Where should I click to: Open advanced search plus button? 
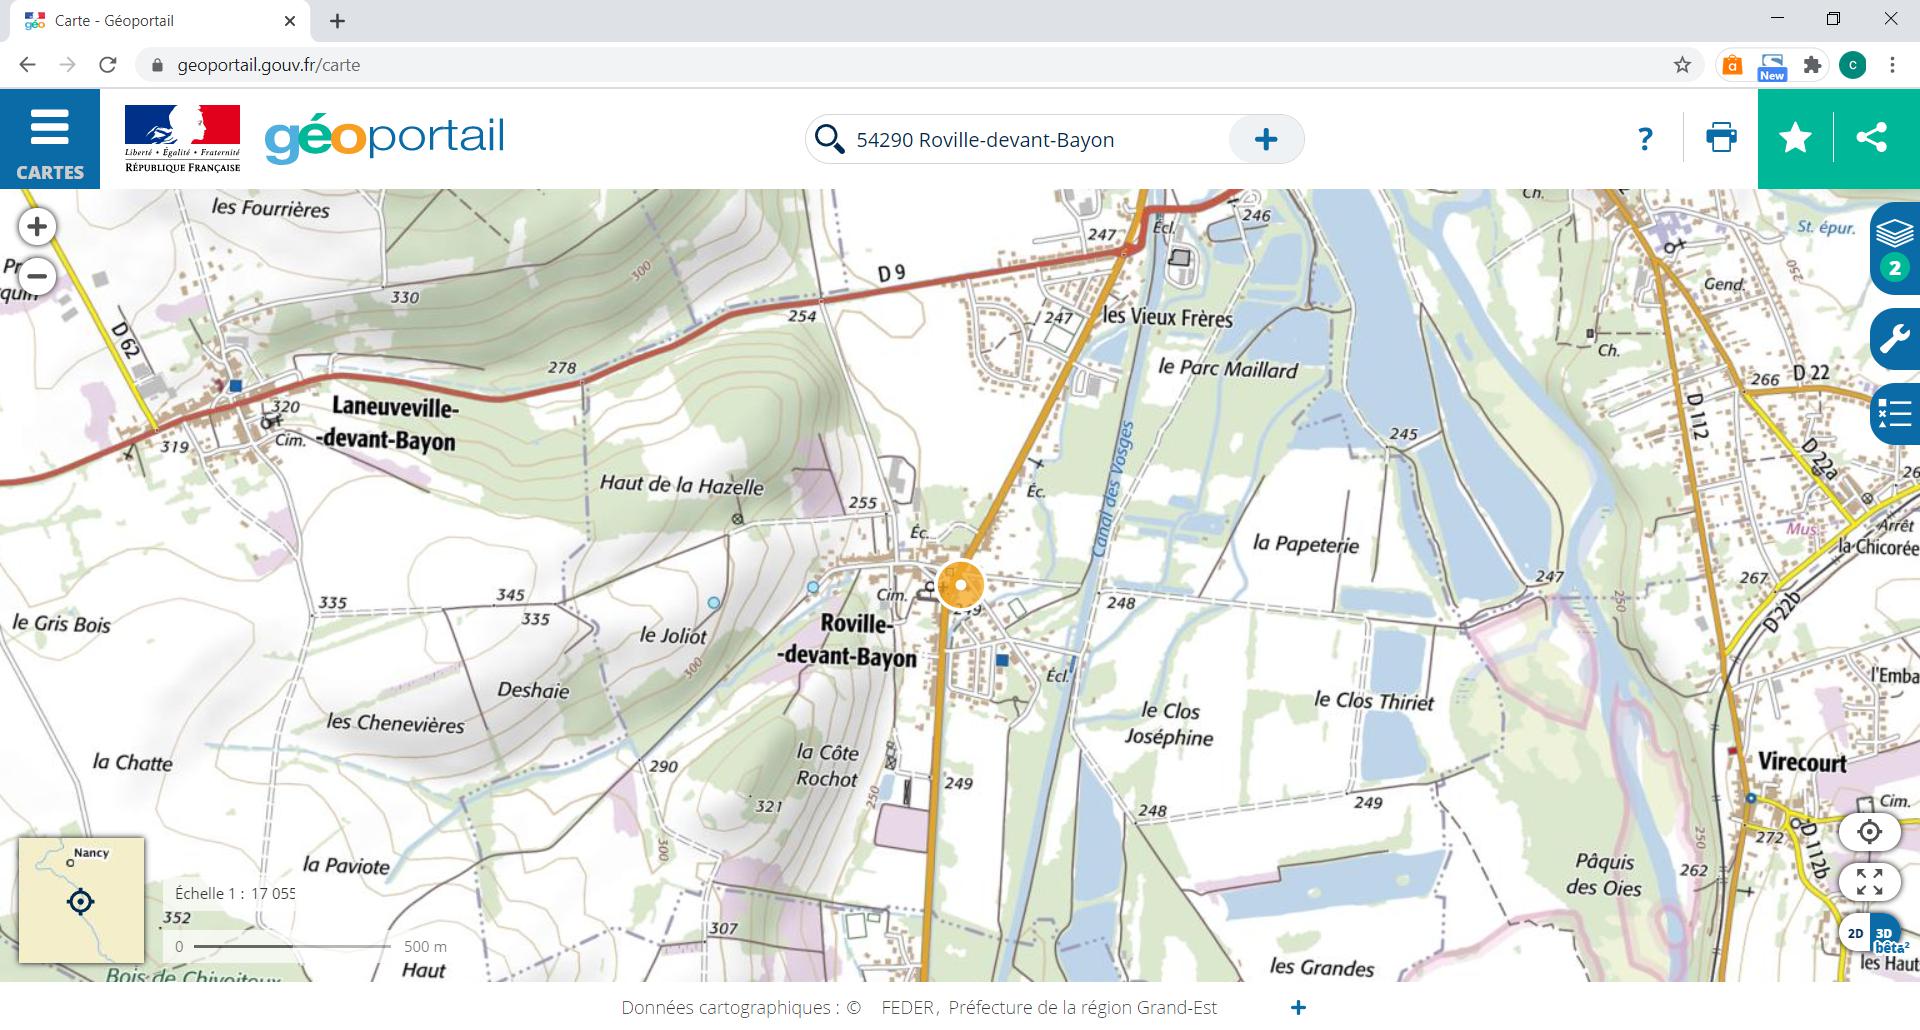click(x=1266, y=139)
